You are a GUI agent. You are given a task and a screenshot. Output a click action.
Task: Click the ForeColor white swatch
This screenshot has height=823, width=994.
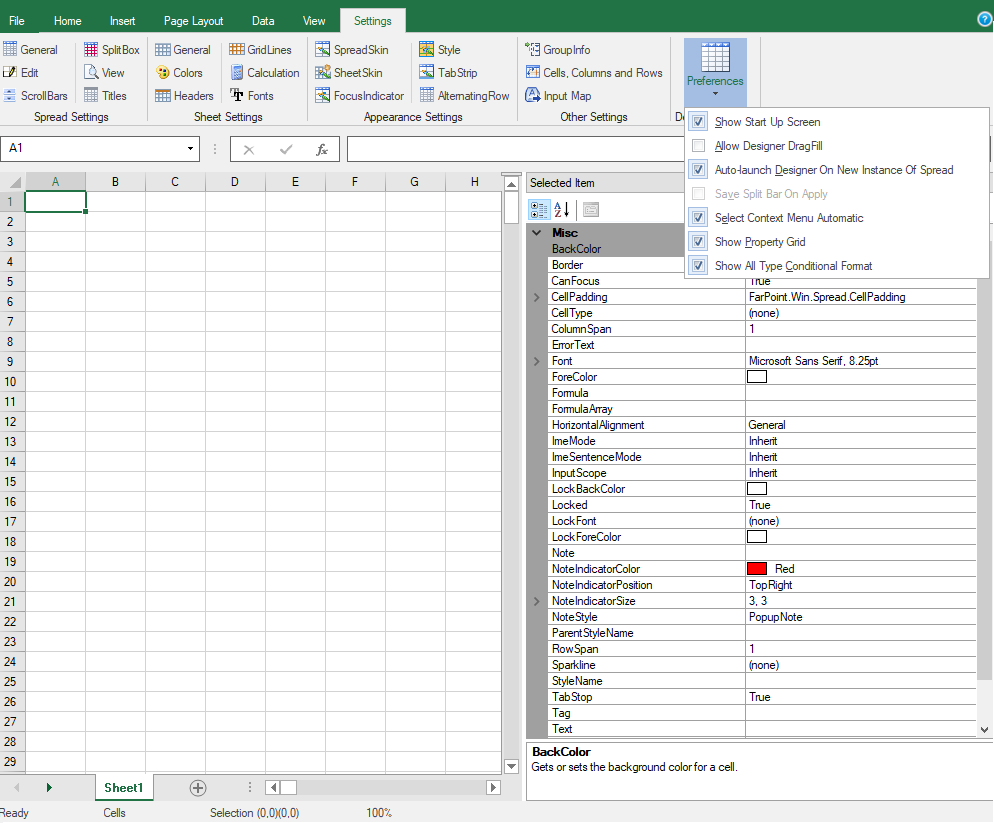pos(757,377)
